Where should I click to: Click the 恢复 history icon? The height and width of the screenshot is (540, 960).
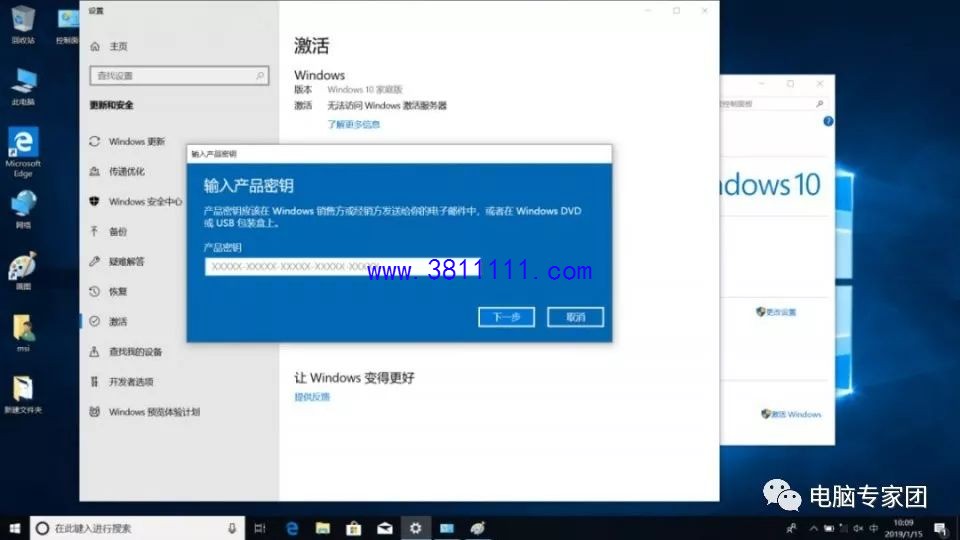click(94, 291)
